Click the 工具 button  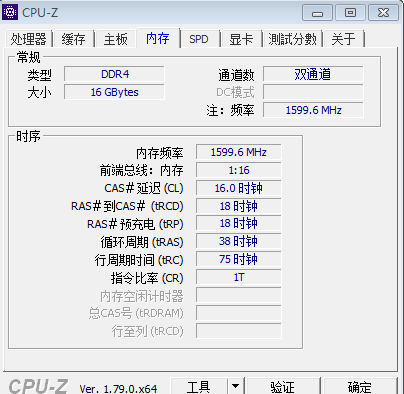(x=199, y=387)
